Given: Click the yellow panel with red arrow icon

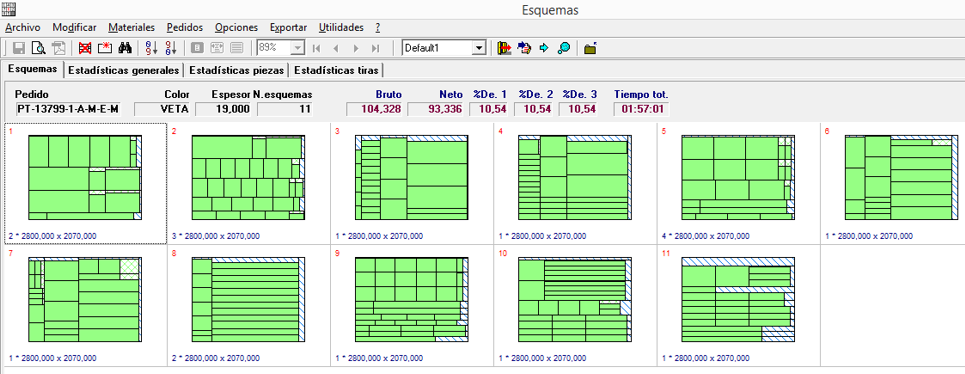Looking at the screenshot, I should (505, 48).
